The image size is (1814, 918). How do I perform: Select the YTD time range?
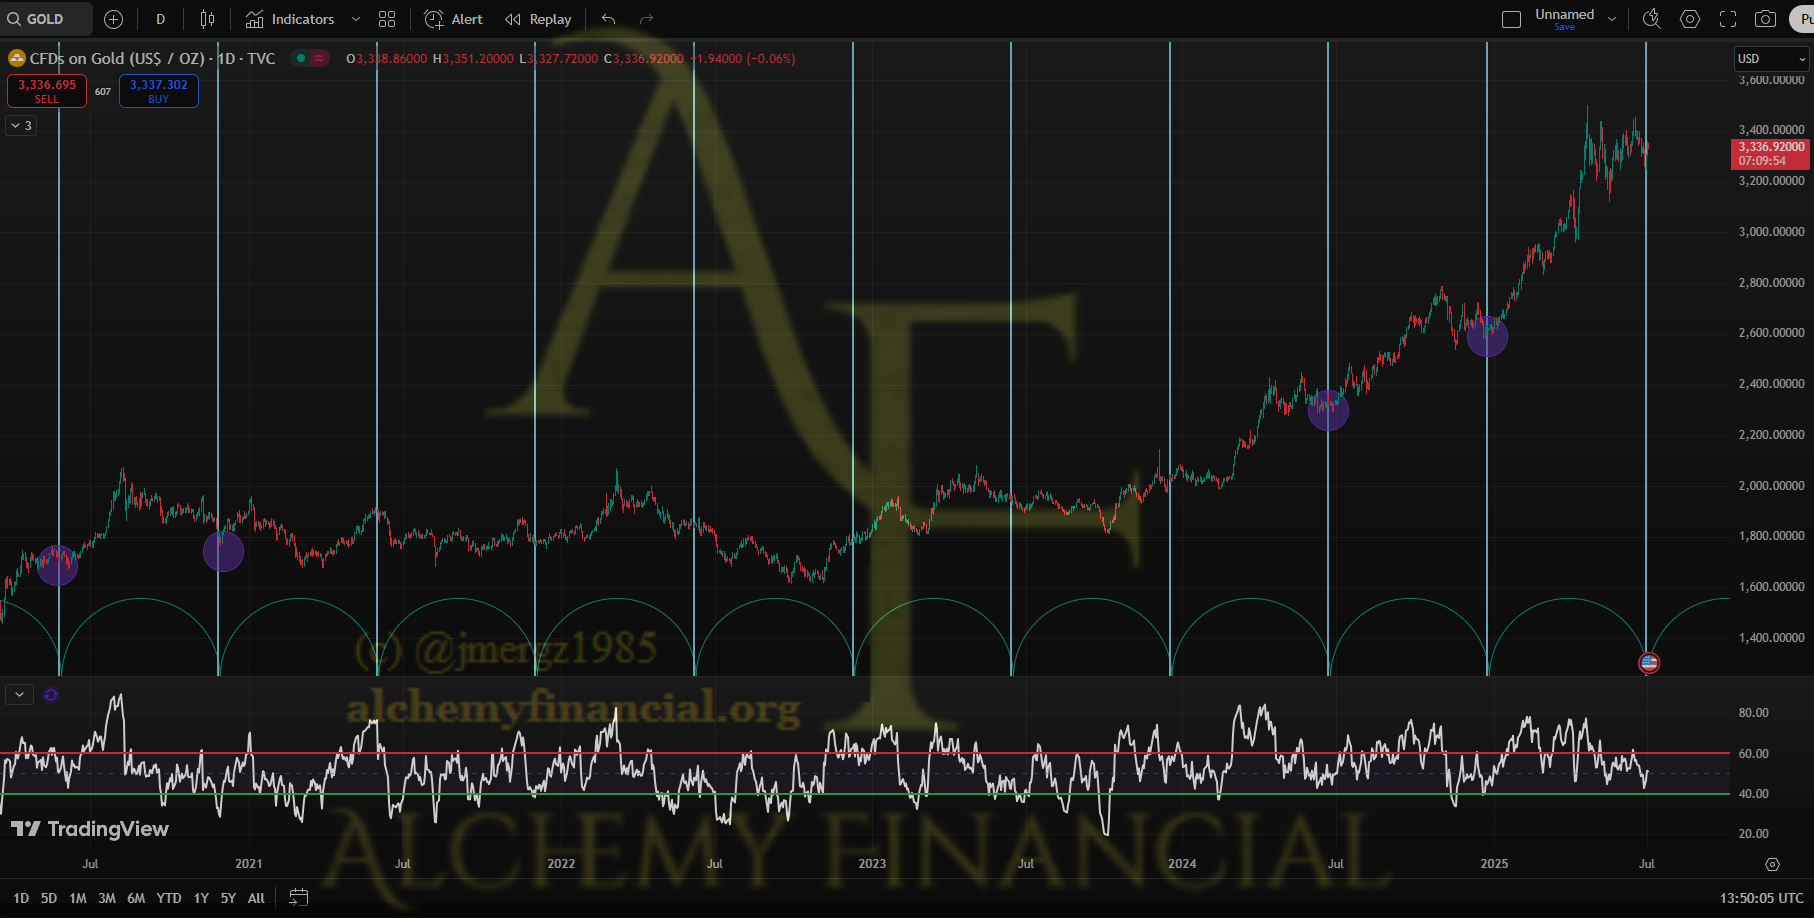[169, 898]
